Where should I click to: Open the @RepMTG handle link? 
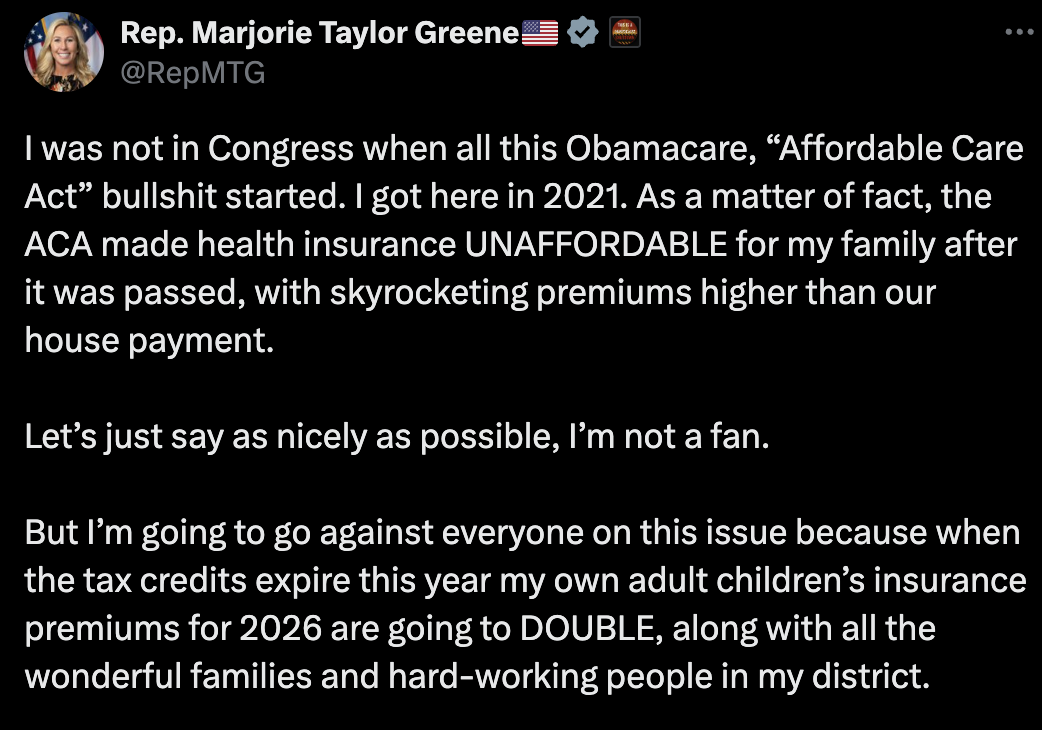click(193, 72)
